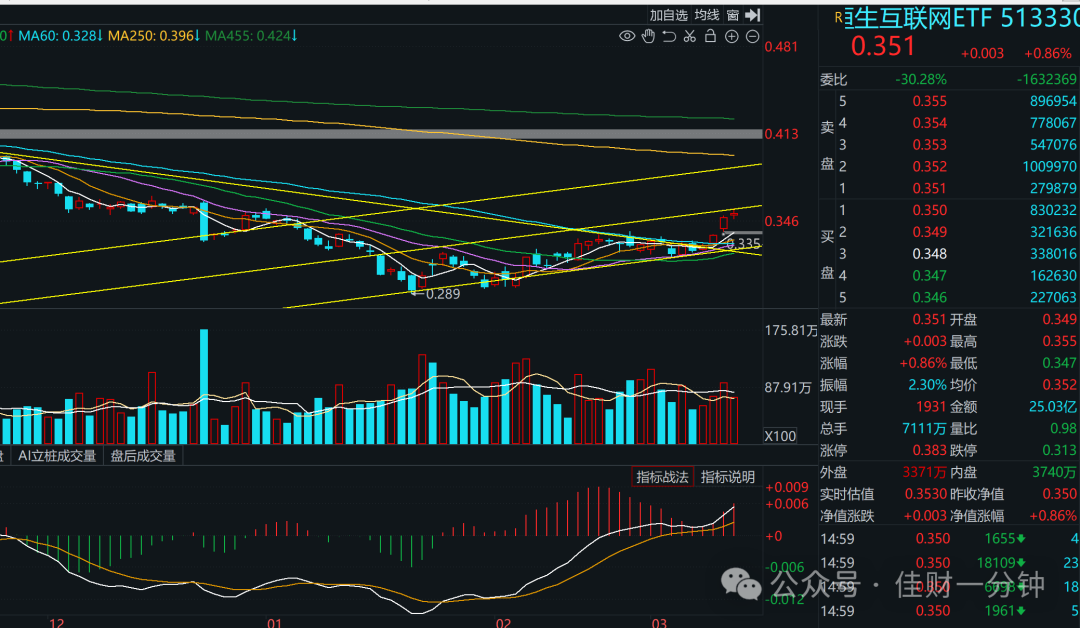This screenshot has height=628, width=1080.
Task: Click the sell level 2 price 0.352
Action: pos(930,167)
